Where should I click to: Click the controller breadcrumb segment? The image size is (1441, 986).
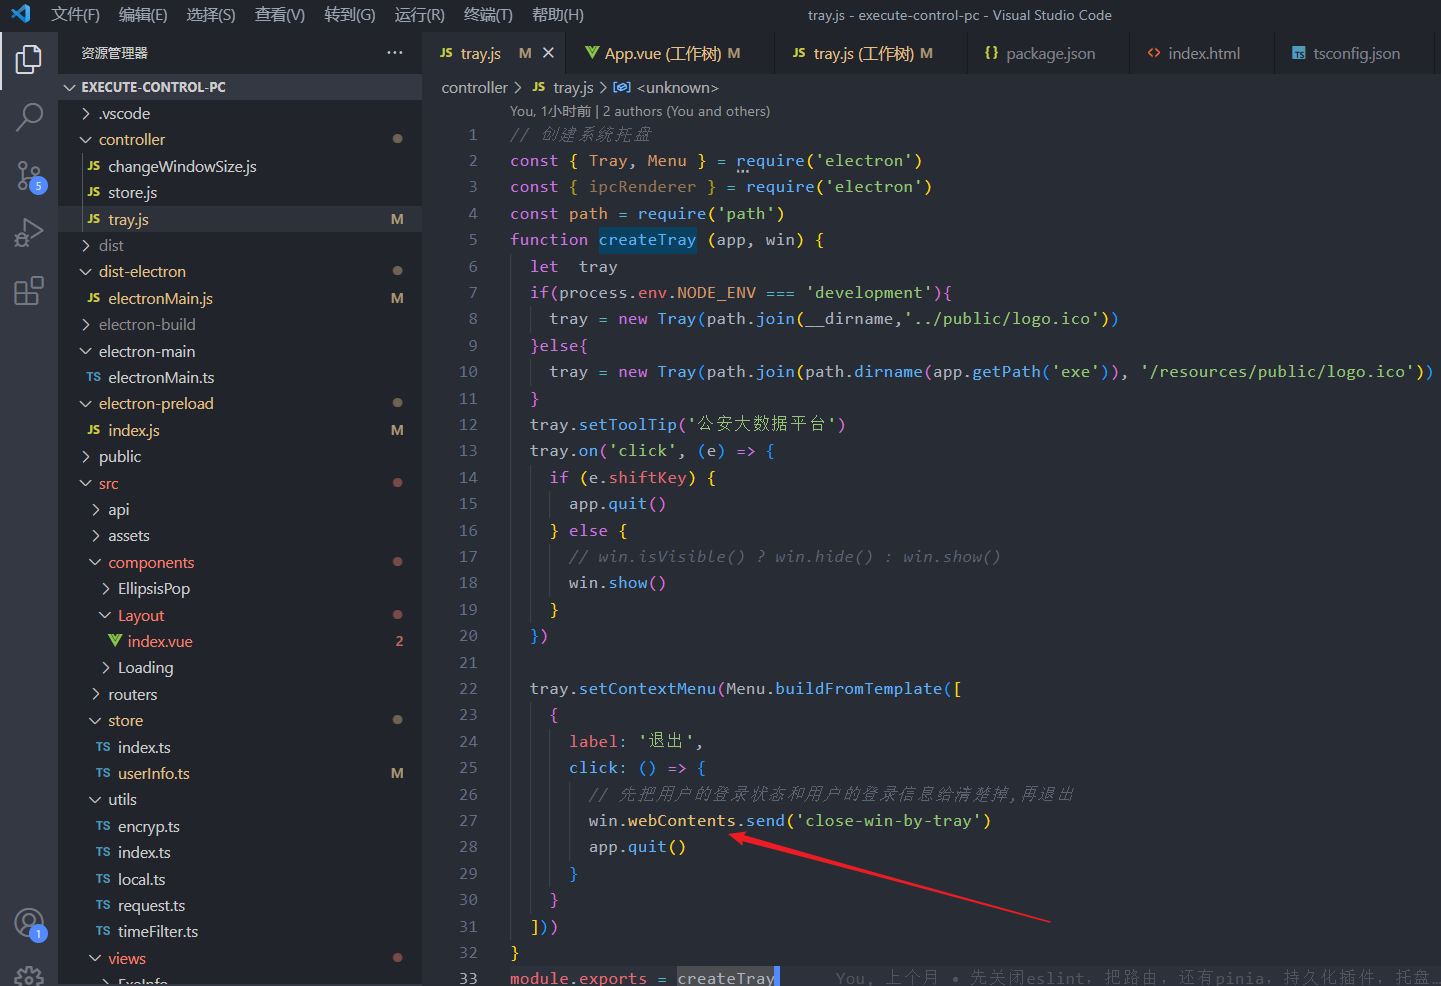pyautogui.click(x=474, y=88)
